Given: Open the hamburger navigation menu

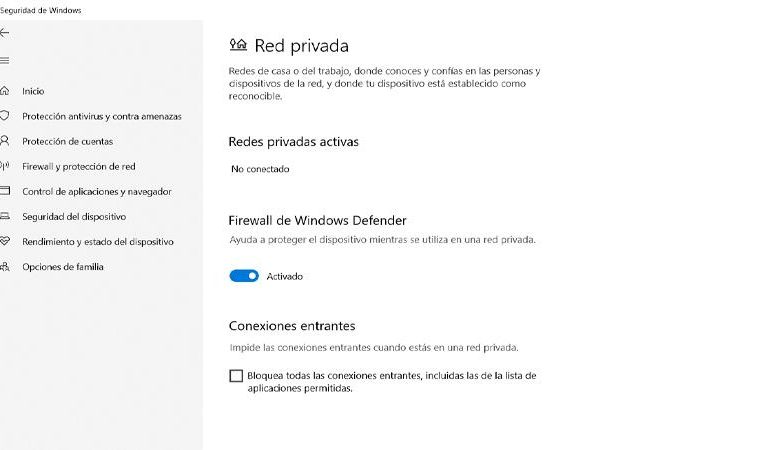Looking at the screenshot, I should 5,60.
